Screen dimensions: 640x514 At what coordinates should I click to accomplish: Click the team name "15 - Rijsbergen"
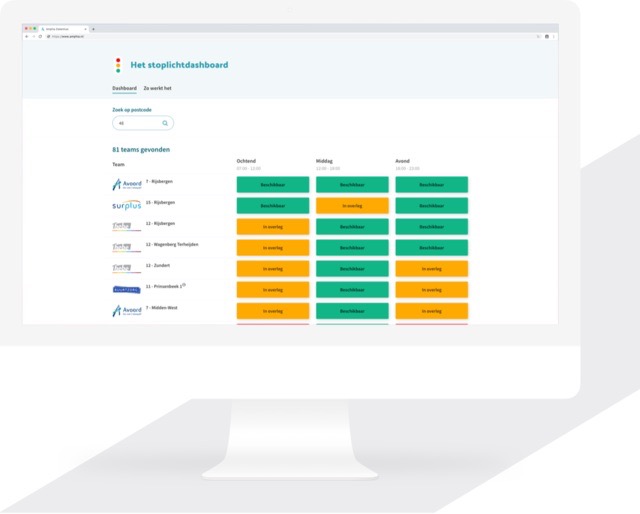(160, 202)
